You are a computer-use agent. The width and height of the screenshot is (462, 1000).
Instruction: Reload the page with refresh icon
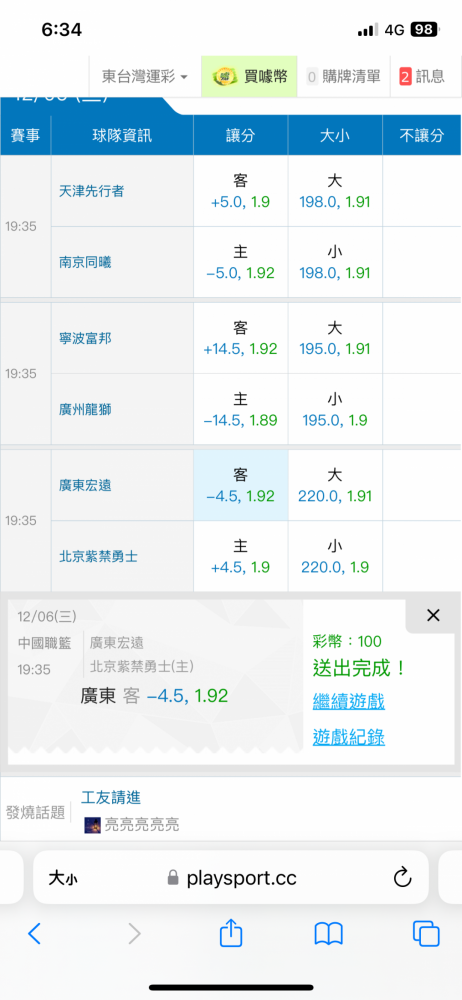point(402,878)
